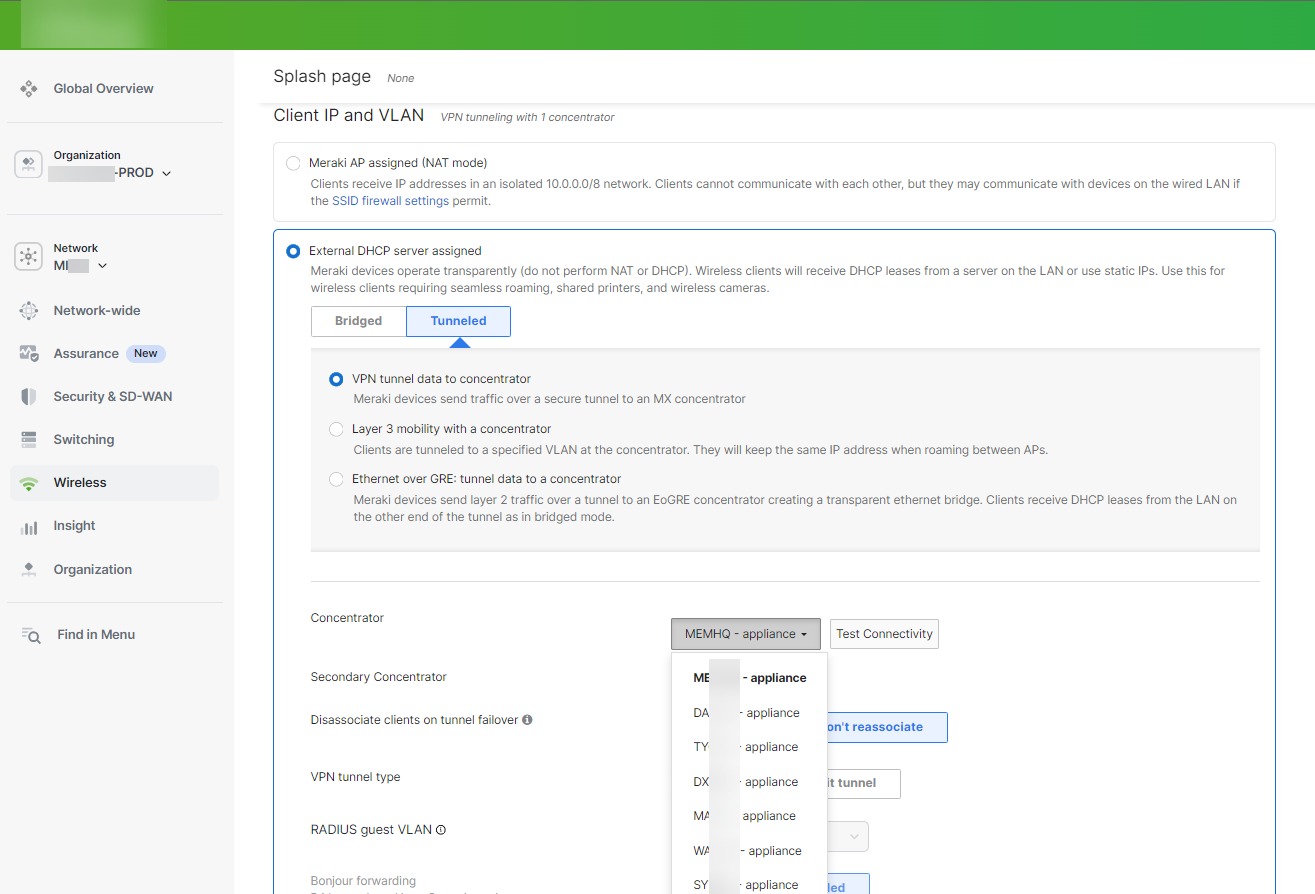Click the Security & SD-WAN shield icon

(29, 397)
